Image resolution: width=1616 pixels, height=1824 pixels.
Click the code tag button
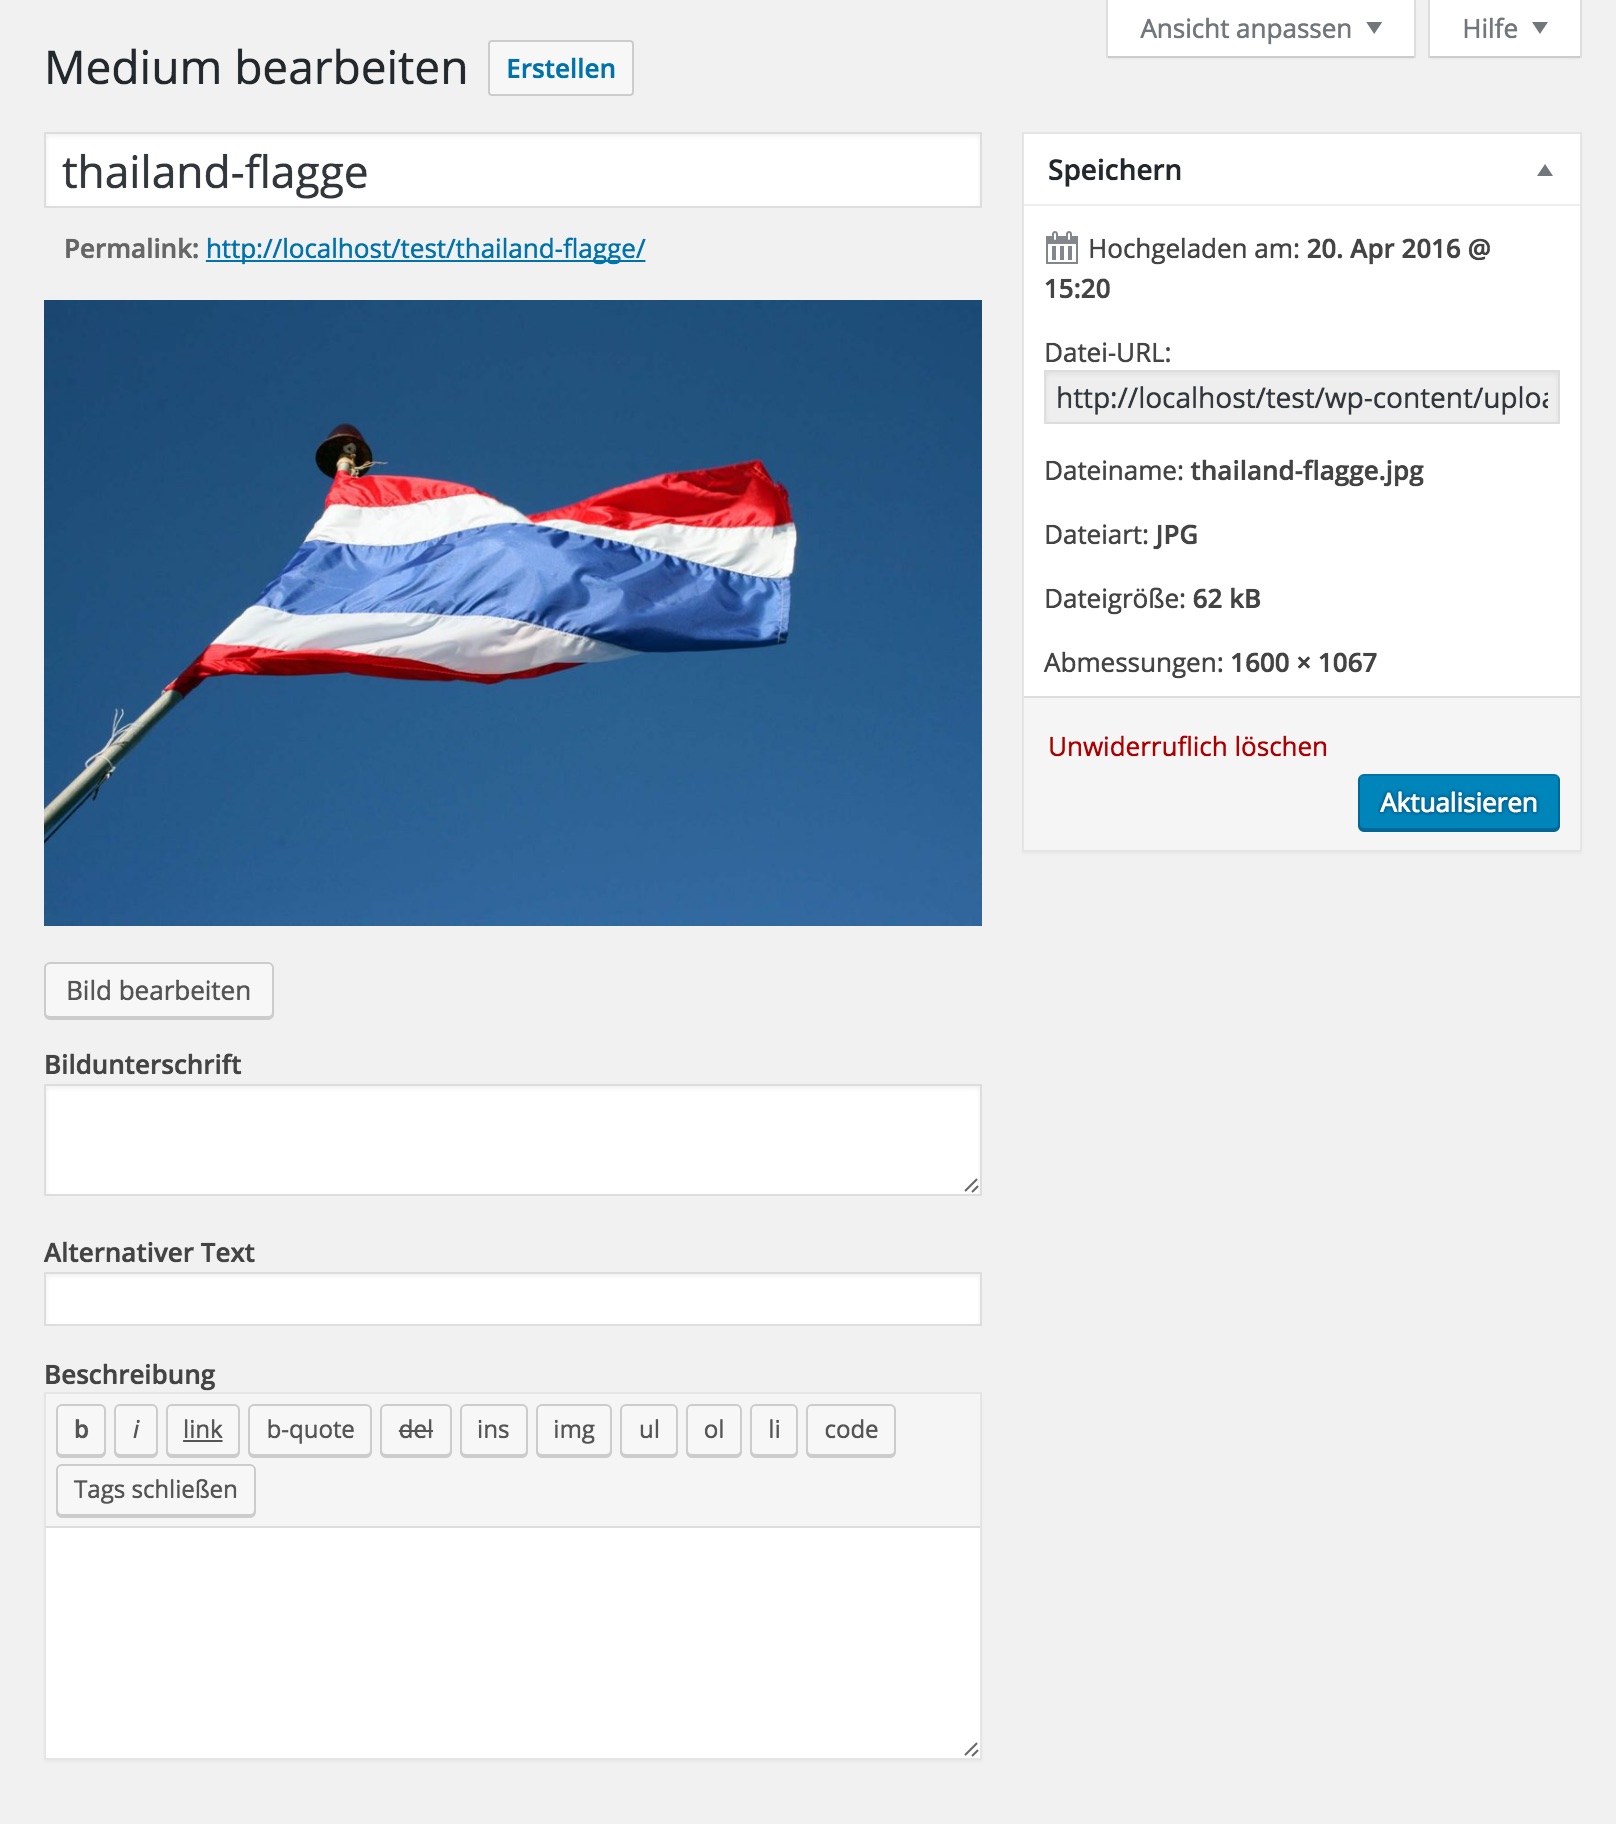click(851, 1430)
